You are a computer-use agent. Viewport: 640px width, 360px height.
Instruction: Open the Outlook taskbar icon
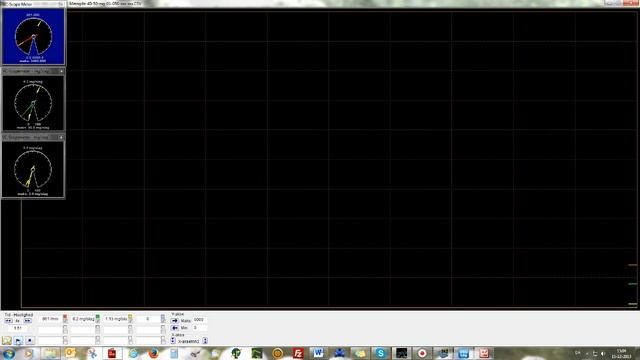(70, 353)
